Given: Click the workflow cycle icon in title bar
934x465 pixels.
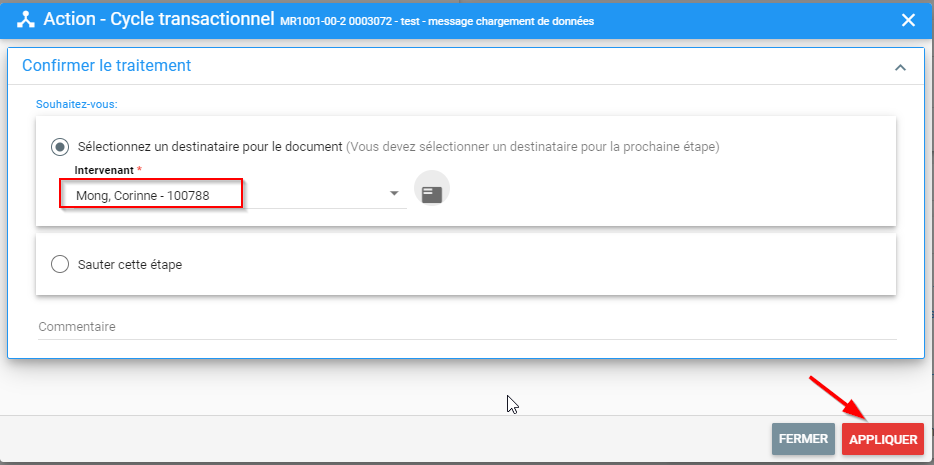Looking at the screenshot, I should click(26, 20).
